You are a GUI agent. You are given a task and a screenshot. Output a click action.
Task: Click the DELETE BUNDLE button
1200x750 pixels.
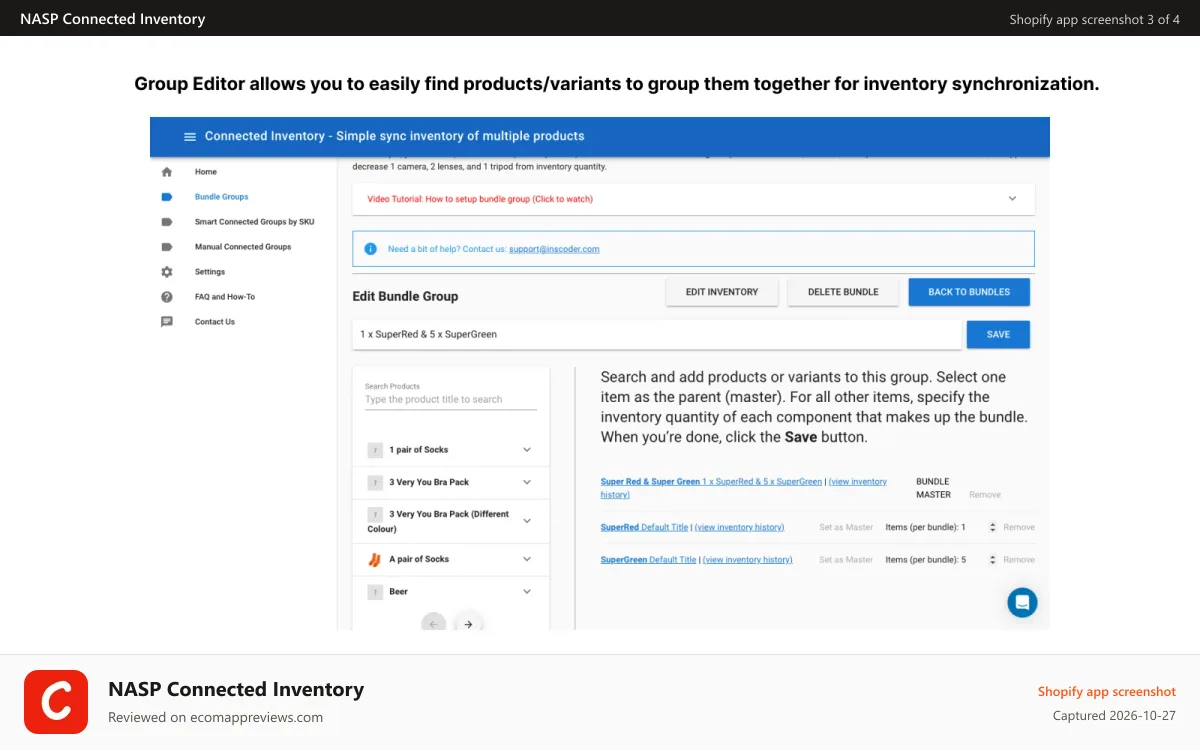pyautogui.click(x=843, y=292)
